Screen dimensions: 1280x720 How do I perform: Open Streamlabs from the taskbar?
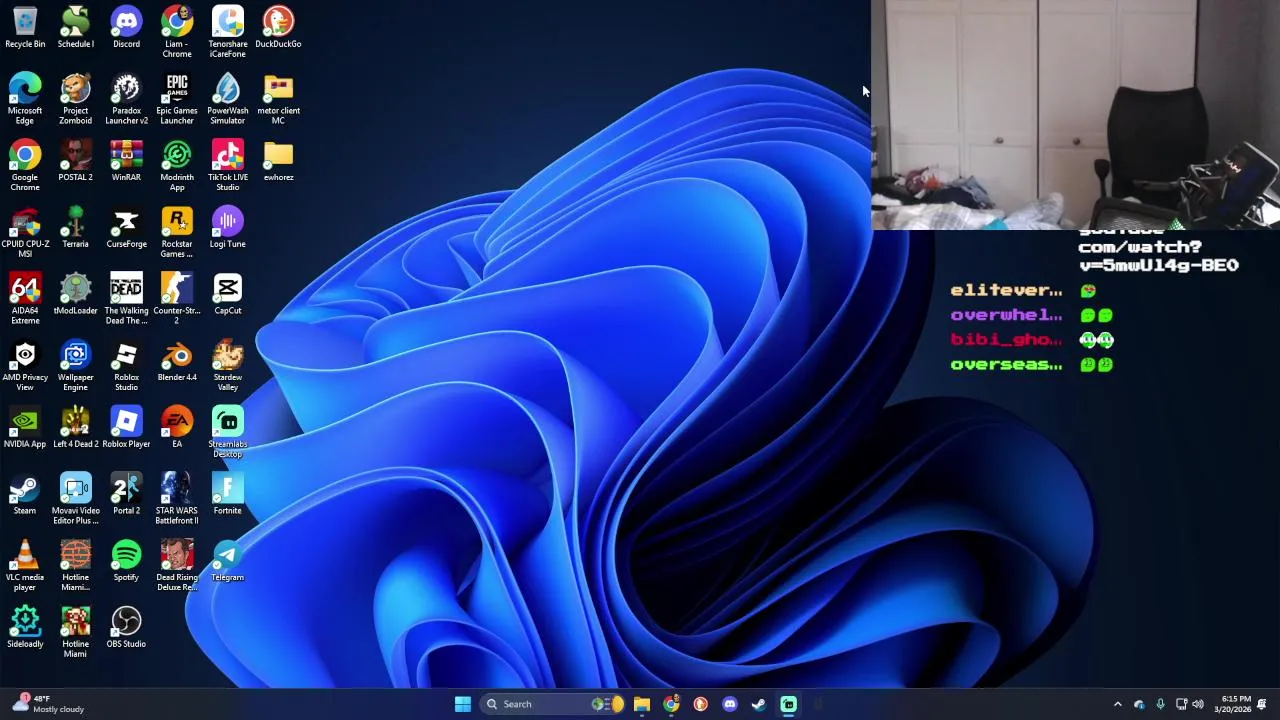788,704
